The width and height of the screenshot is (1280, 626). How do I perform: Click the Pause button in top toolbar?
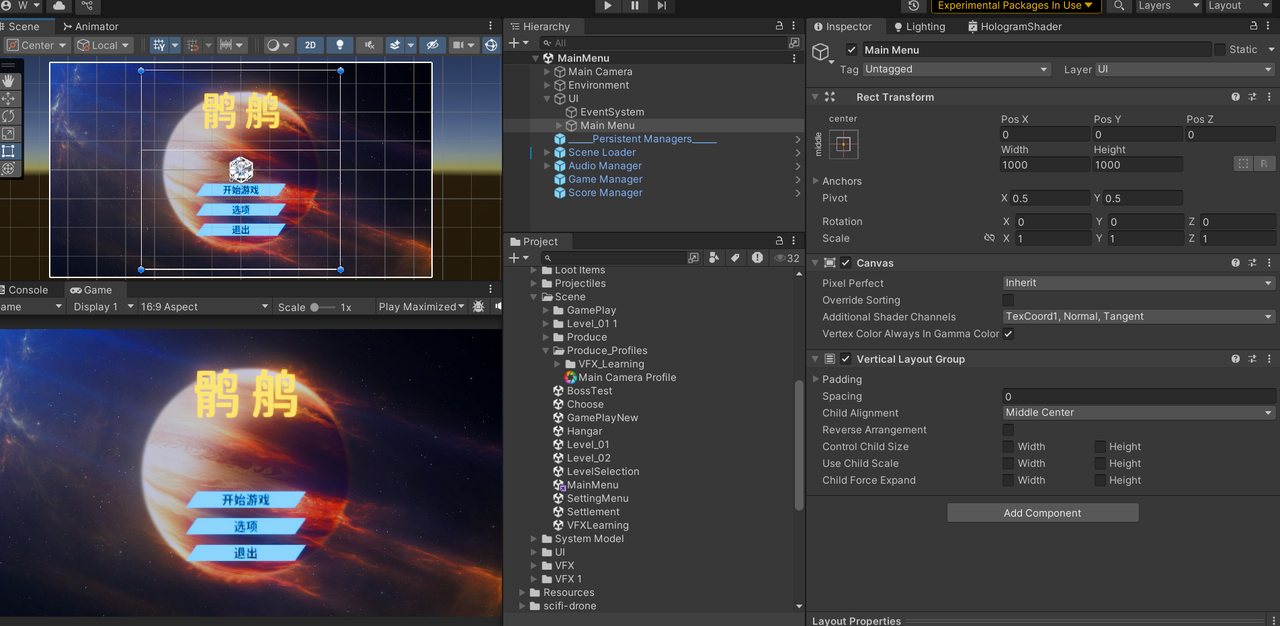pos(635,6)
